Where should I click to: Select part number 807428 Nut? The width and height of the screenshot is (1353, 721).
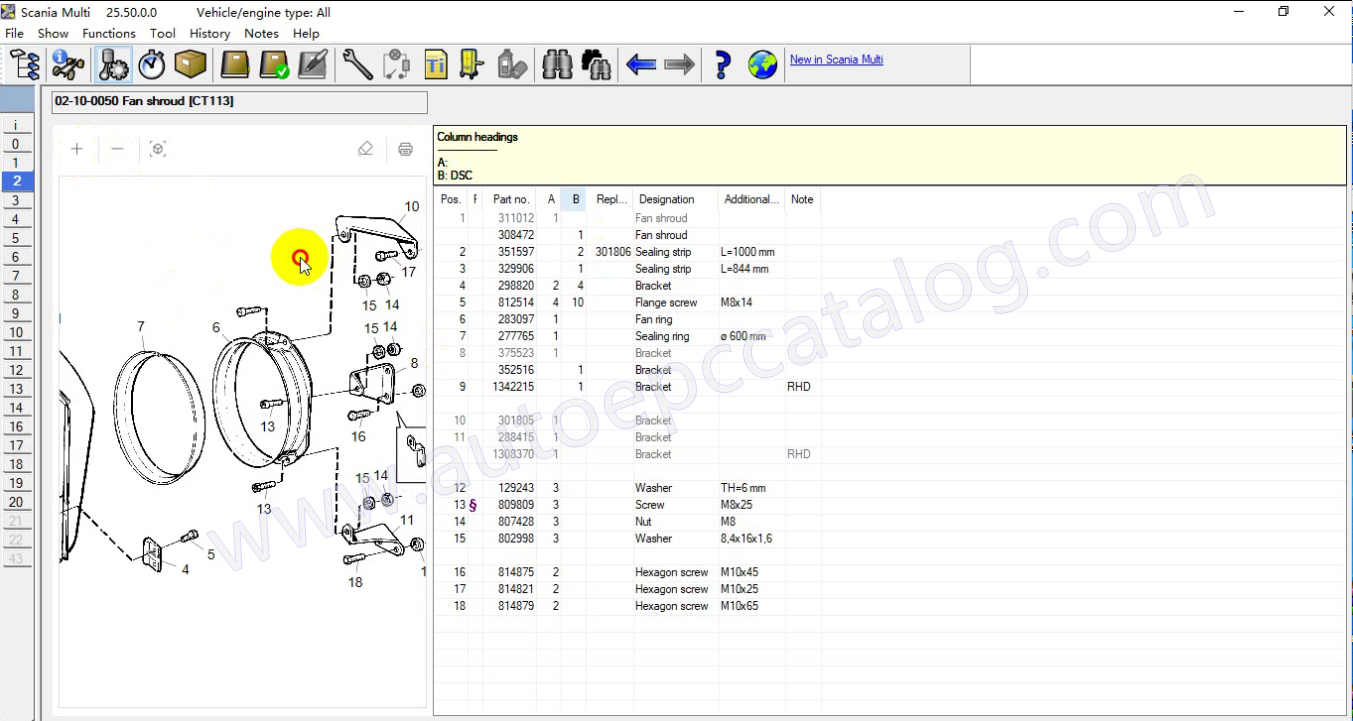(x=516, y=522)
